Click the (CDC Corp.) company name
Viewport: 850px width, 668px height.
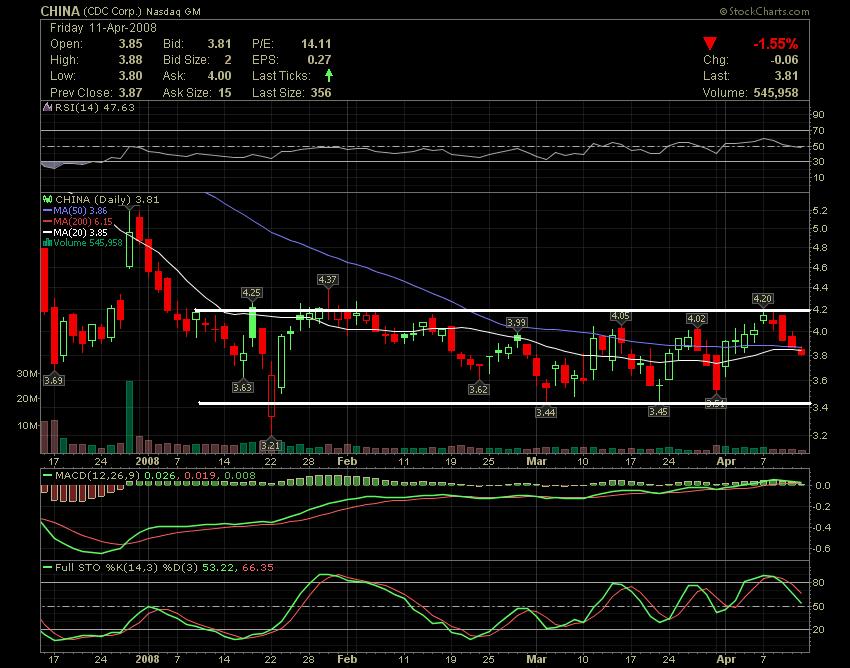(112, 11)
